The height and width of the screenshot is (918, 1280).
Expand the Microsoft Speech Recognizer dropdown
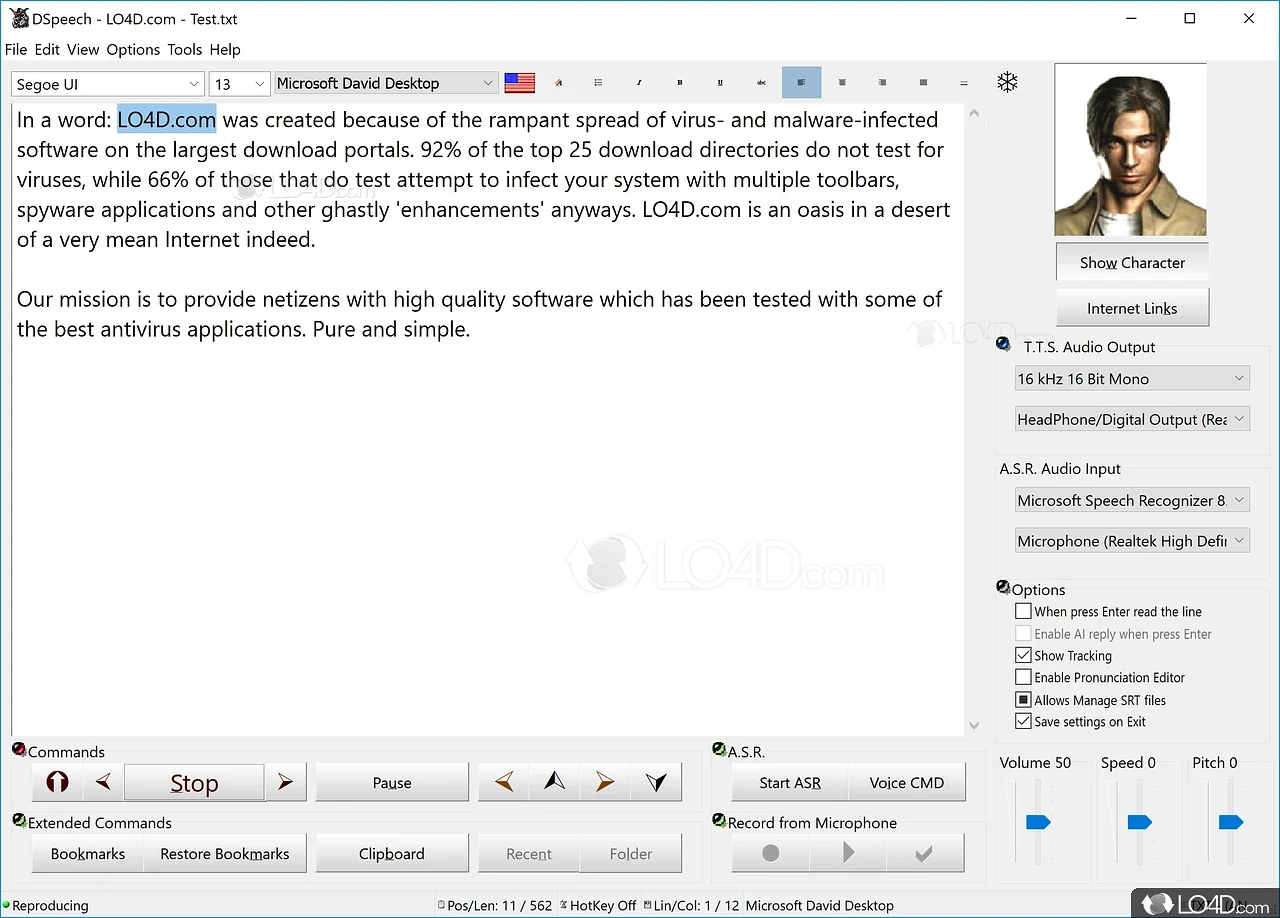1132,500
